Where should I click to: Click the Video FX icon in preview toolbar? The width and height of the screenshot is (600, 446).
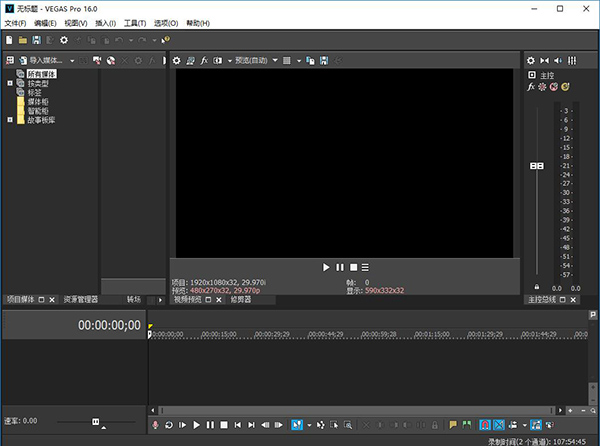point(205,61)
